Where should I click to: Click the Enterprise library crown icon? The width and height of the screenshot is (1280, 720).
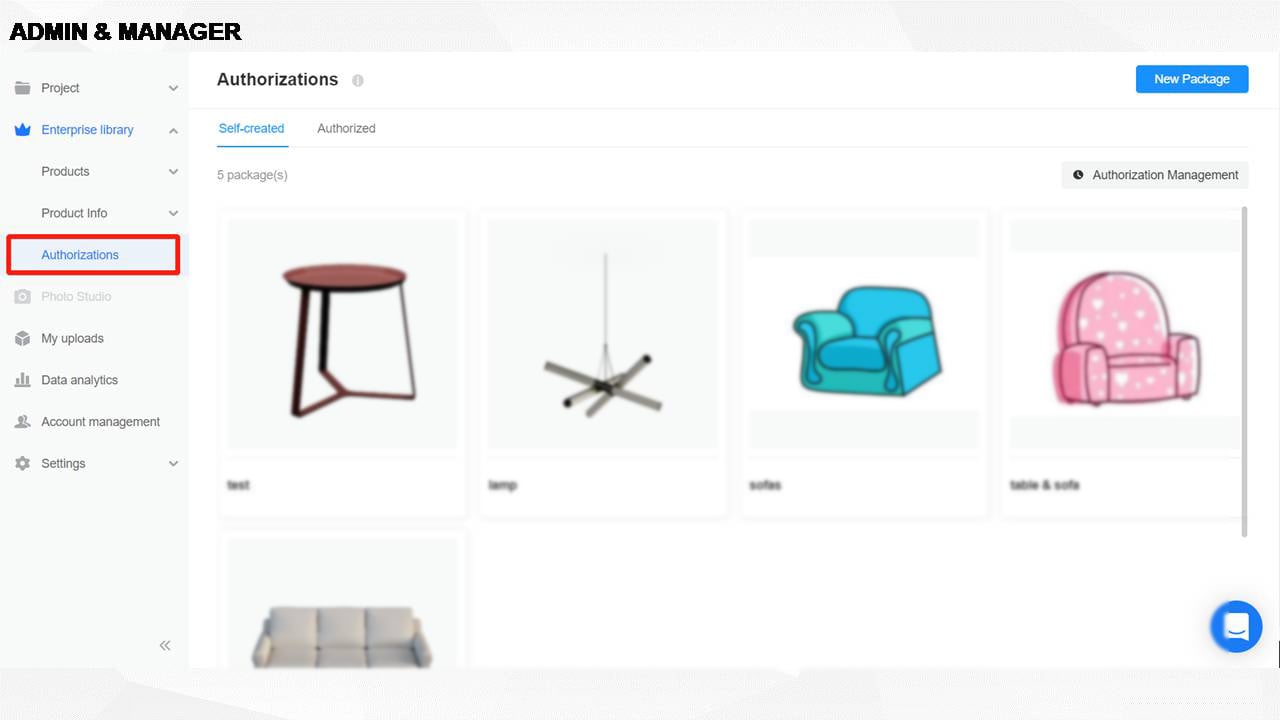(x=22, y=130)
